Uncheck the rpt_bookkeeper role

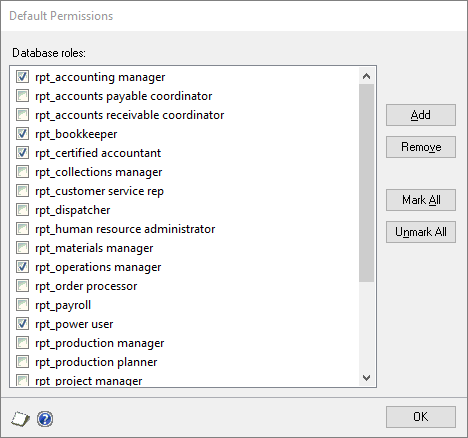pyautogui.click(x=22, y=134)
